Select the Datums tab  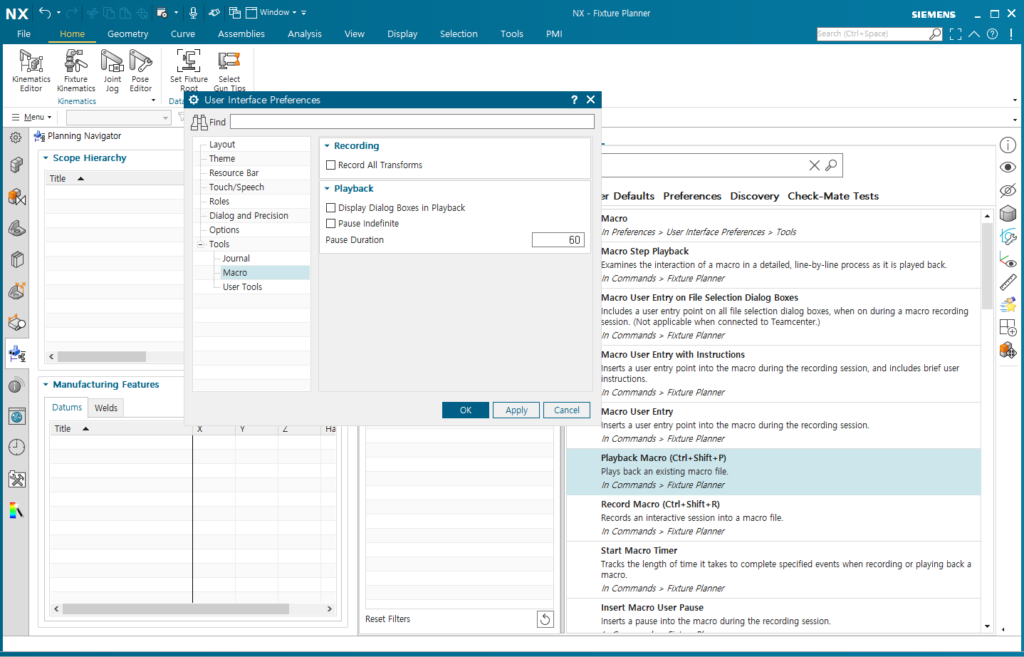click(67, 408)
